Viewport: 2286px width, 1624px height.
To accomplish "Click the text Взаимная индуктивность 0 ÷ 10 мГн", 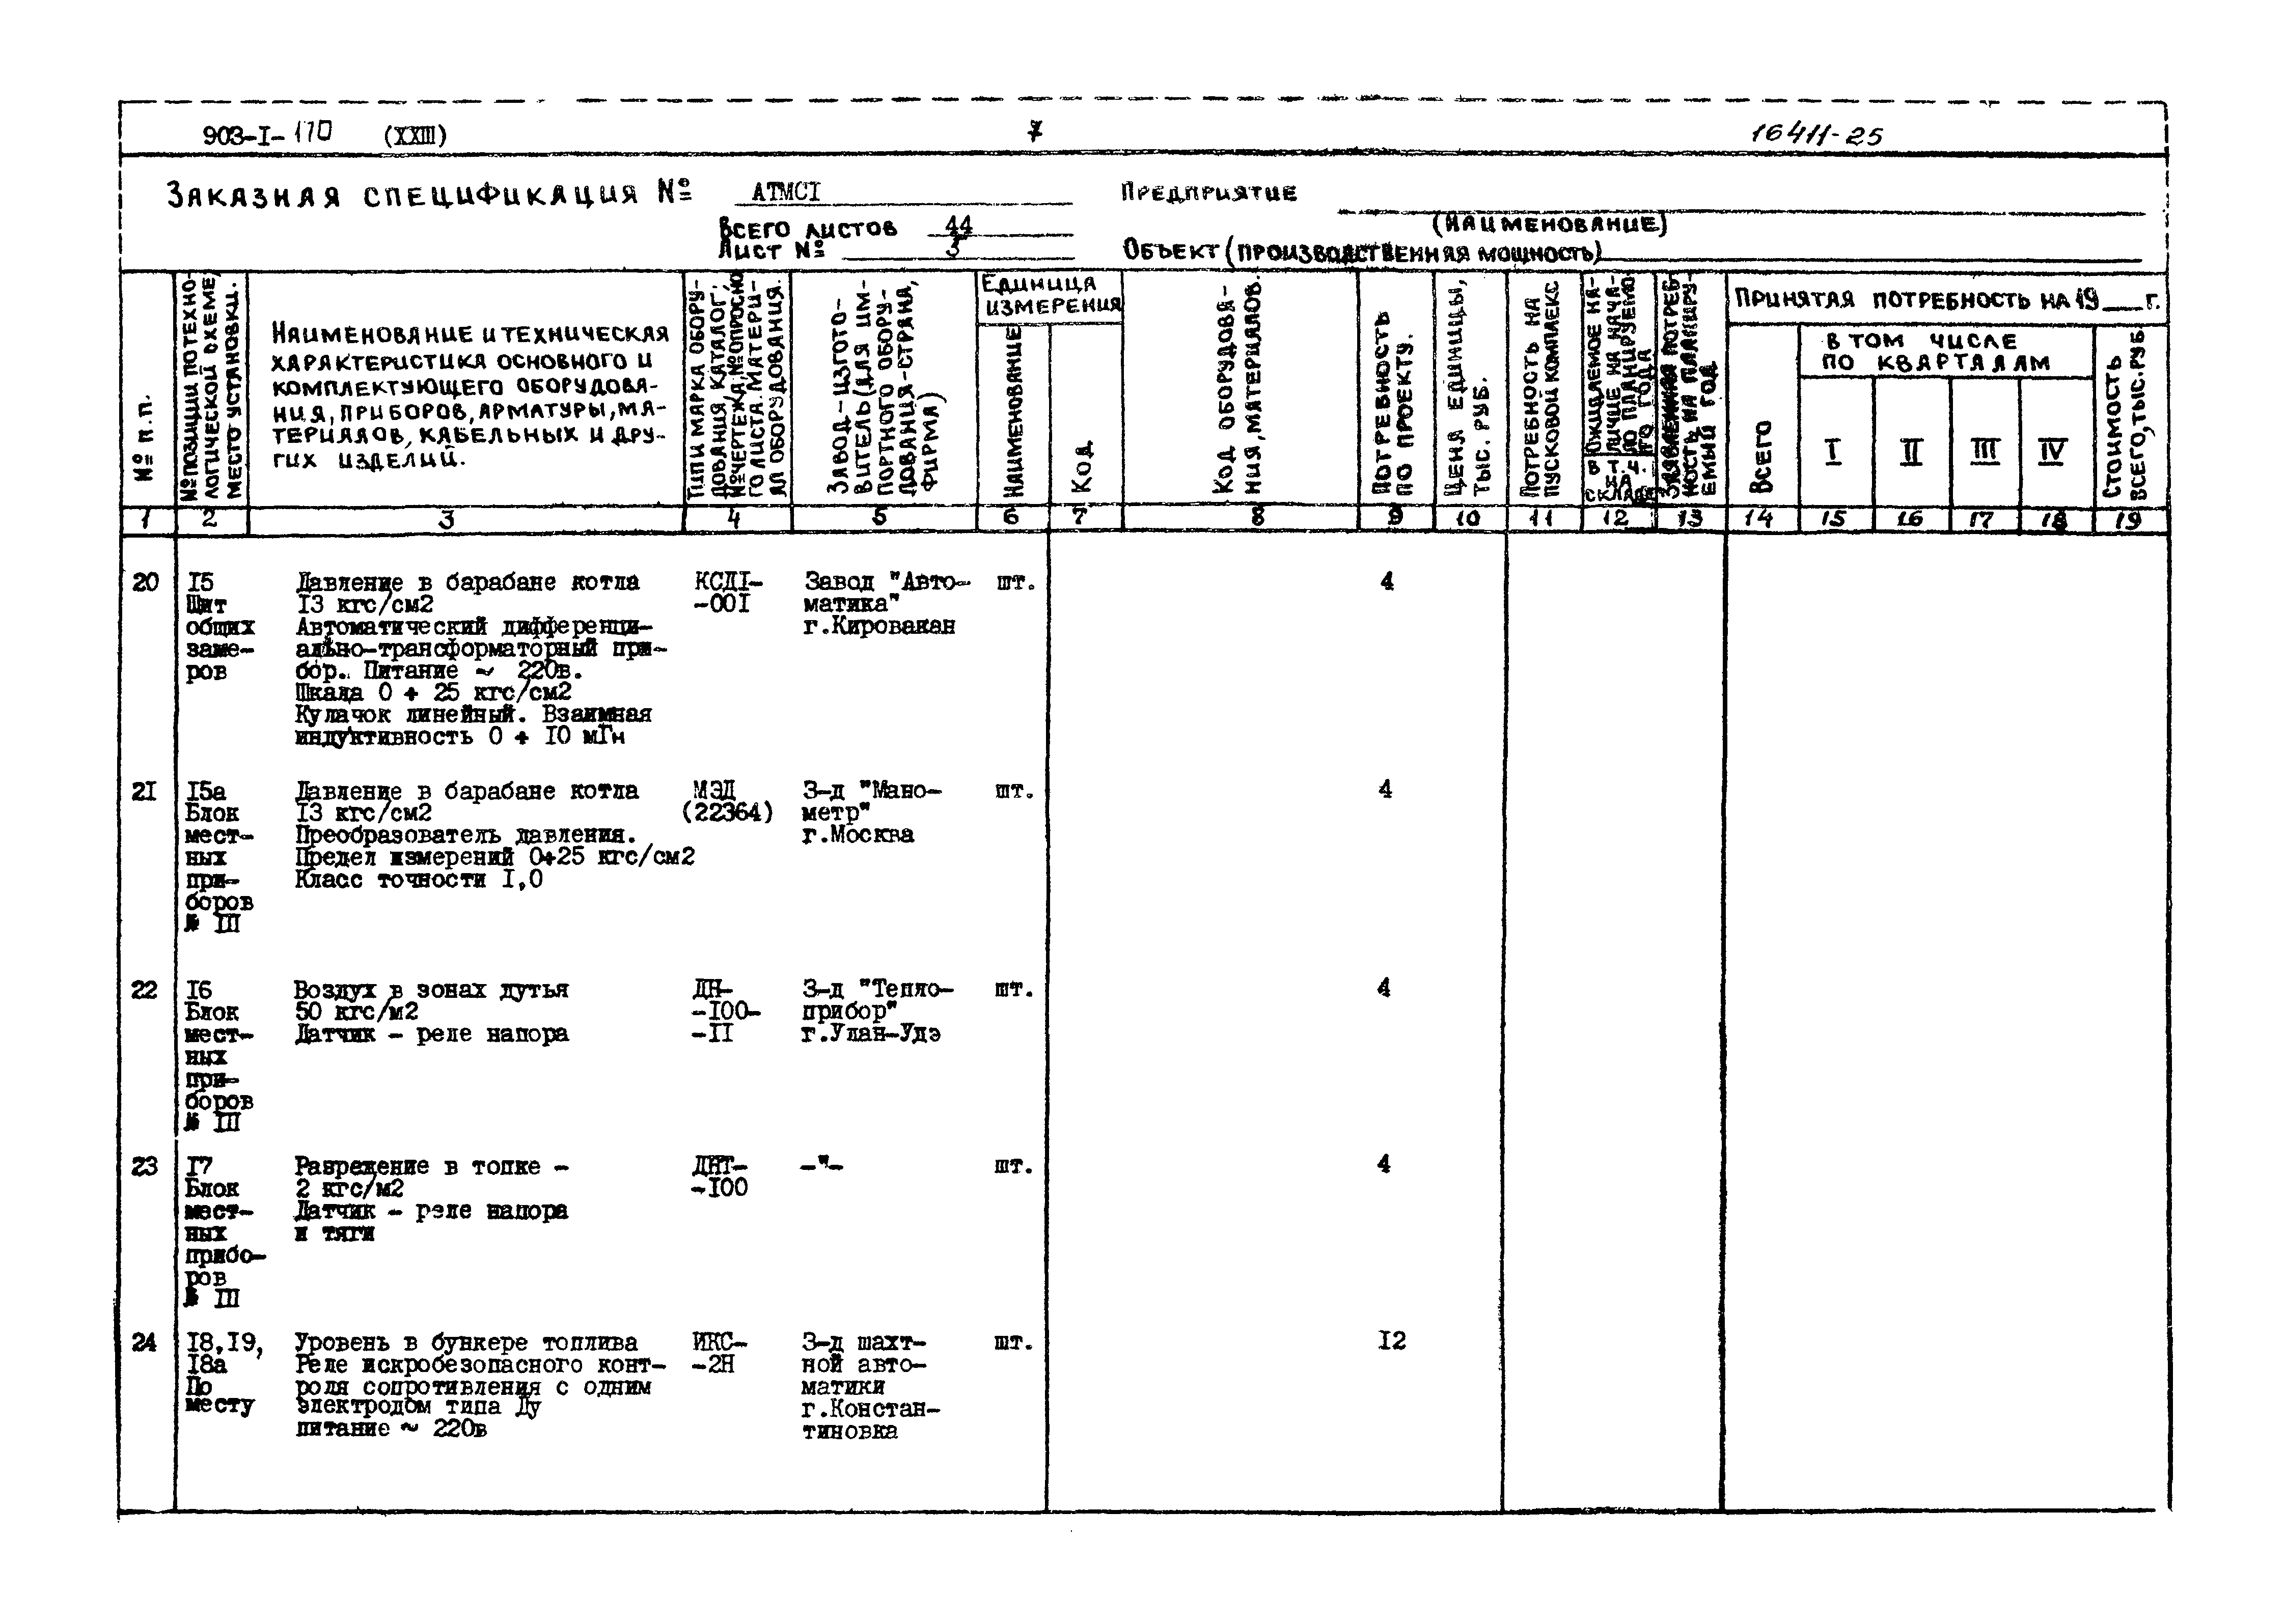I will click(473, 726).
